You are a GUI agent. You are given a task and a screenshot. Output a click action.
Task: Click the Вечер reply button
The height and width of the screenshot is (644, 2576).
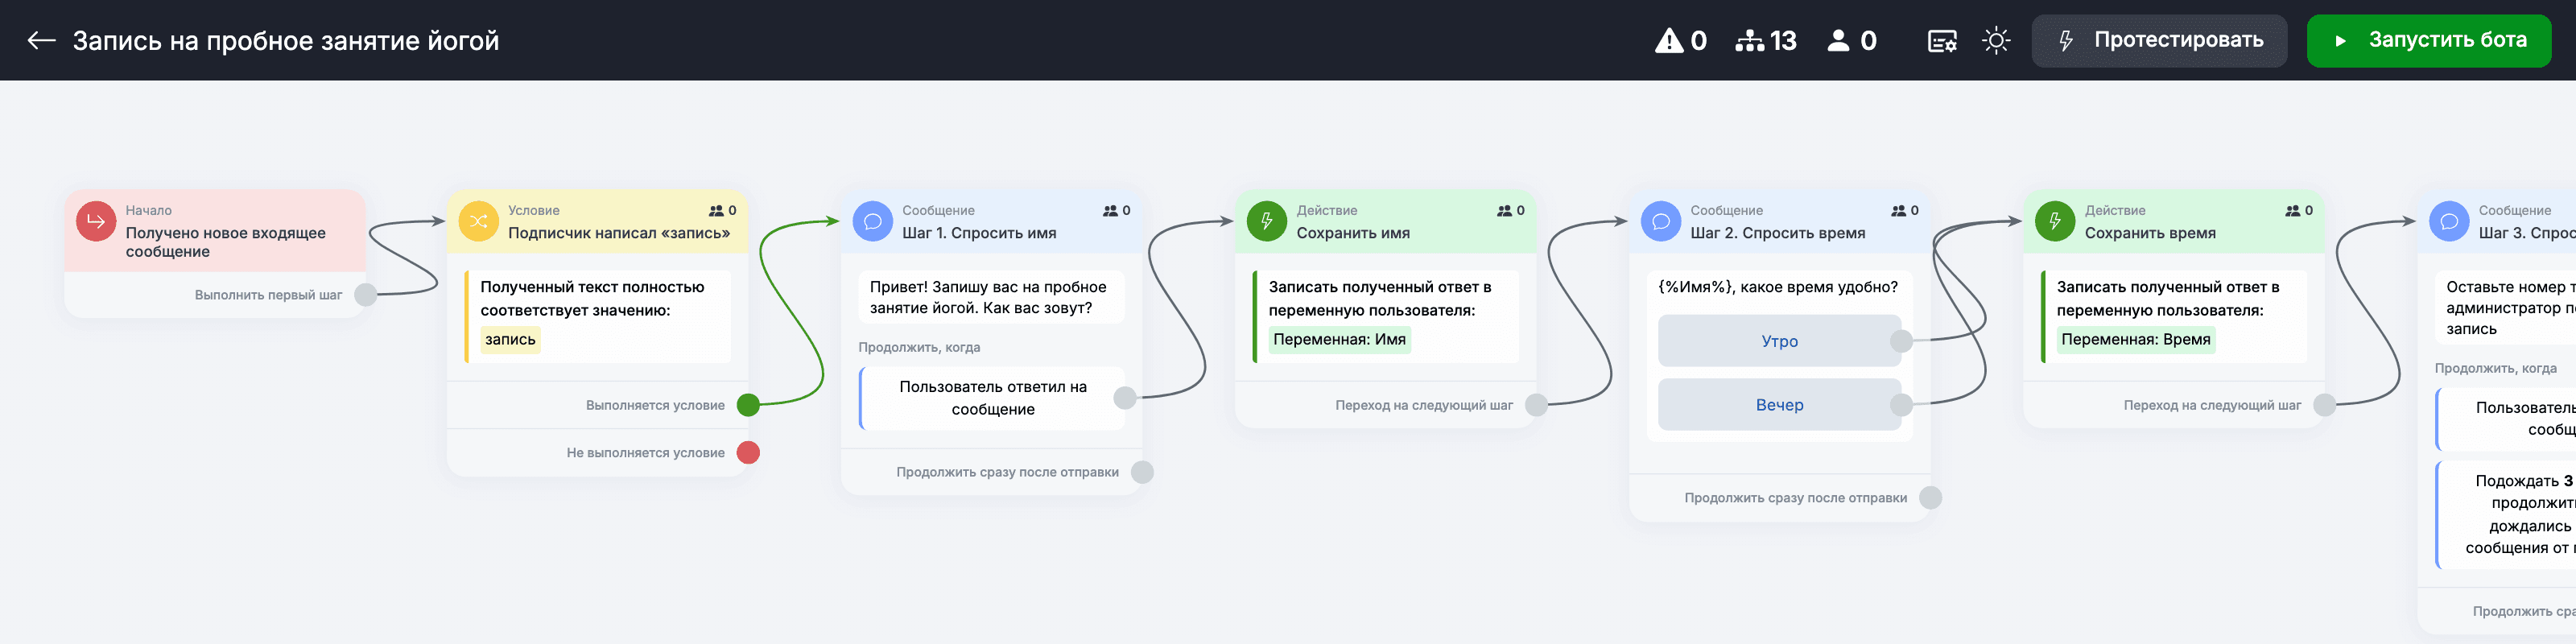(1779, 405)
